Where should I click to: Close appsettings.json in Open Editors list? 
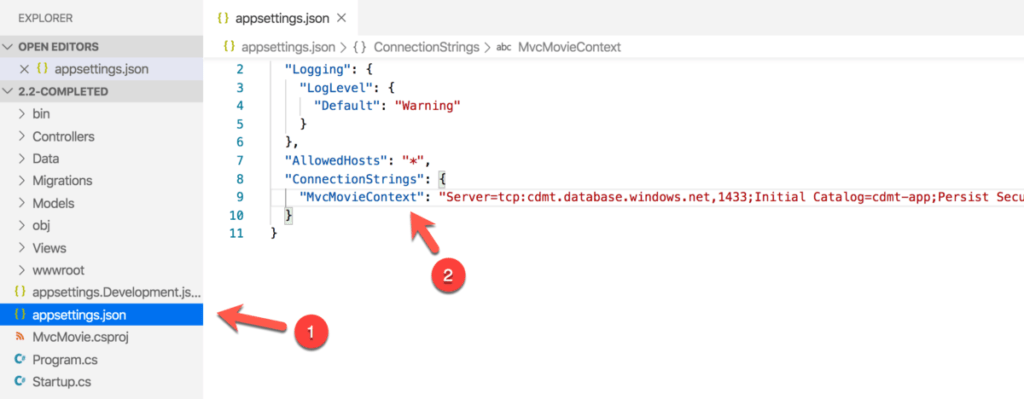[24, 69]
